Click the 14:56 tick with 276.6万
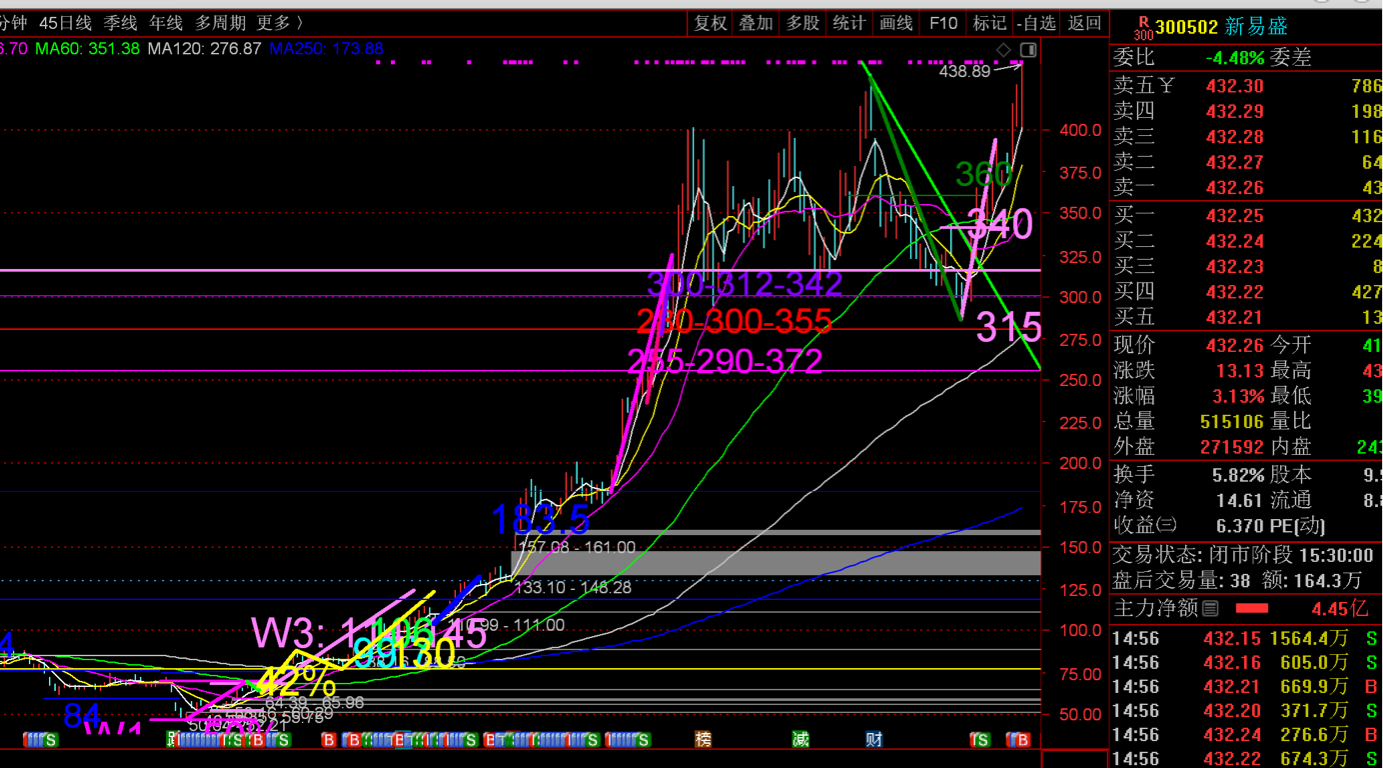The image size is (1383, 769). [x=1247, y=735]
